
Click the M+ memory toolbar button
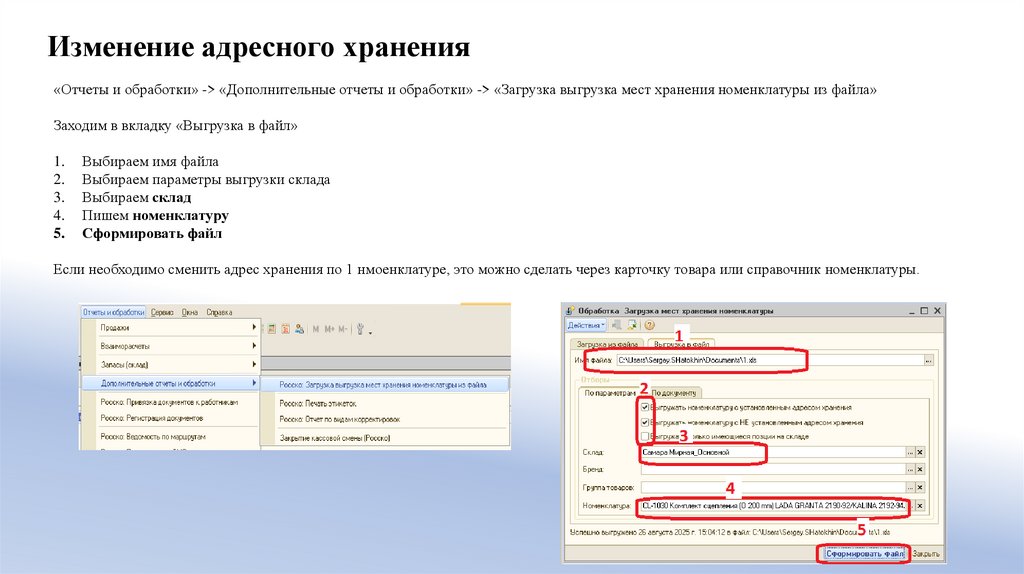tap(329, 329)
